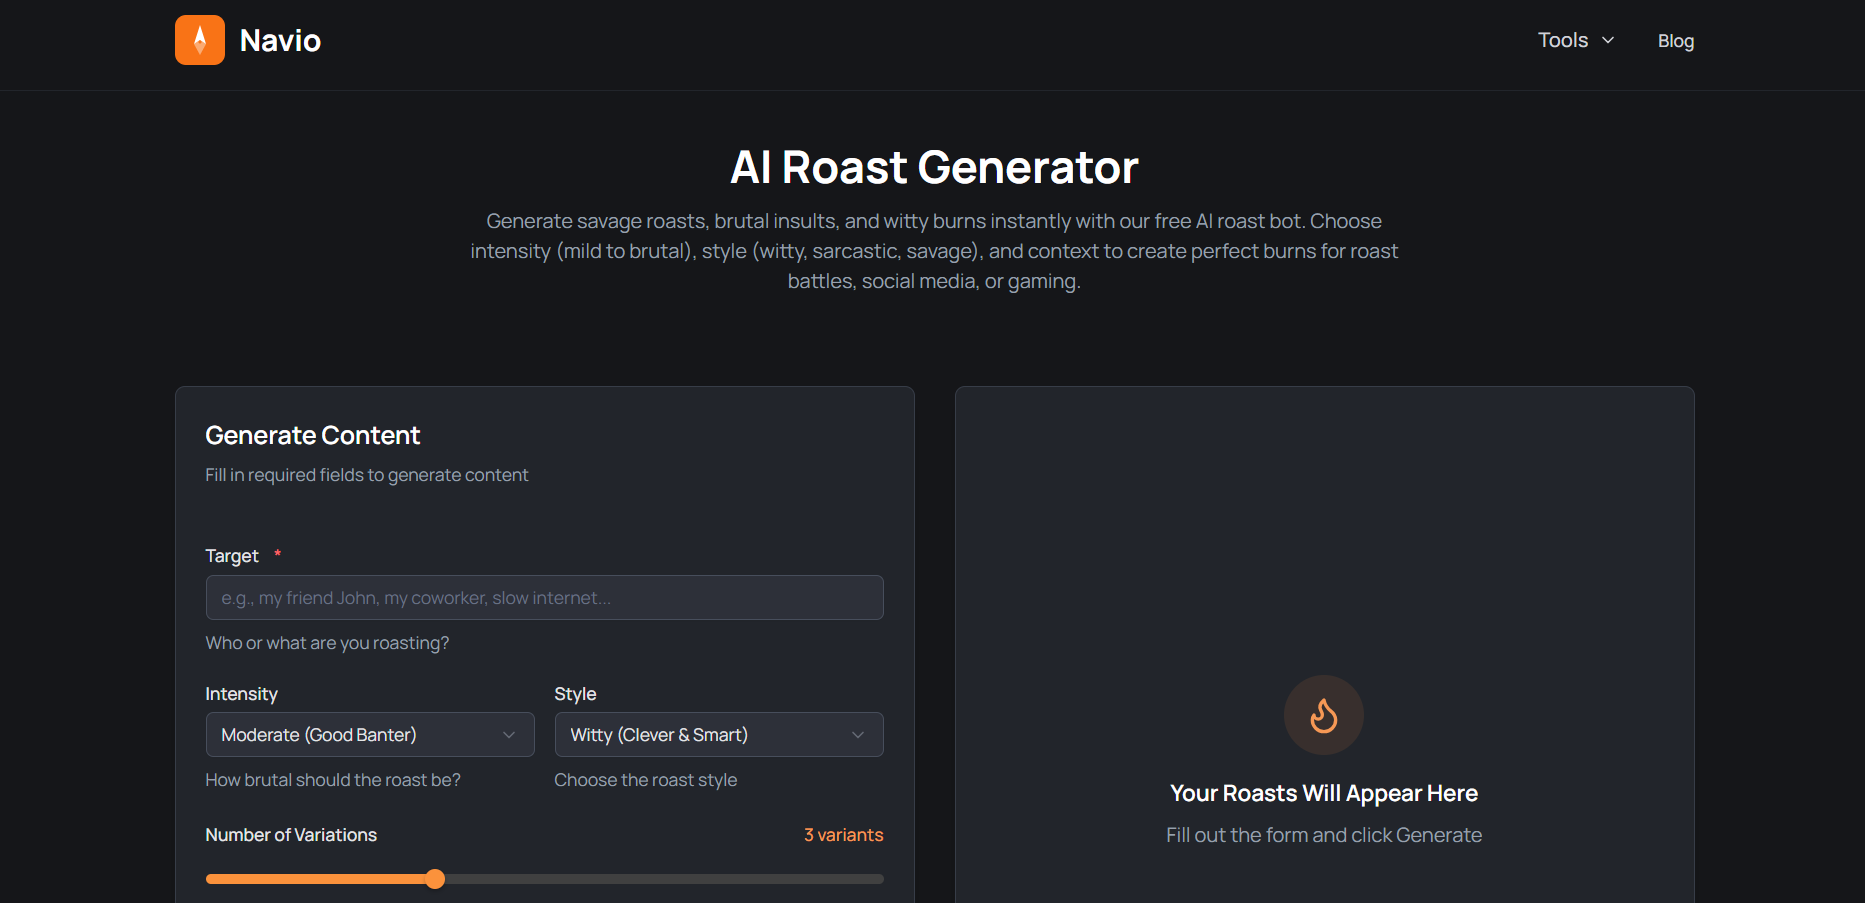Screen dimensions: 1865x903
Task: Click the Intensity field label
Action: click(x=241, y=694)
